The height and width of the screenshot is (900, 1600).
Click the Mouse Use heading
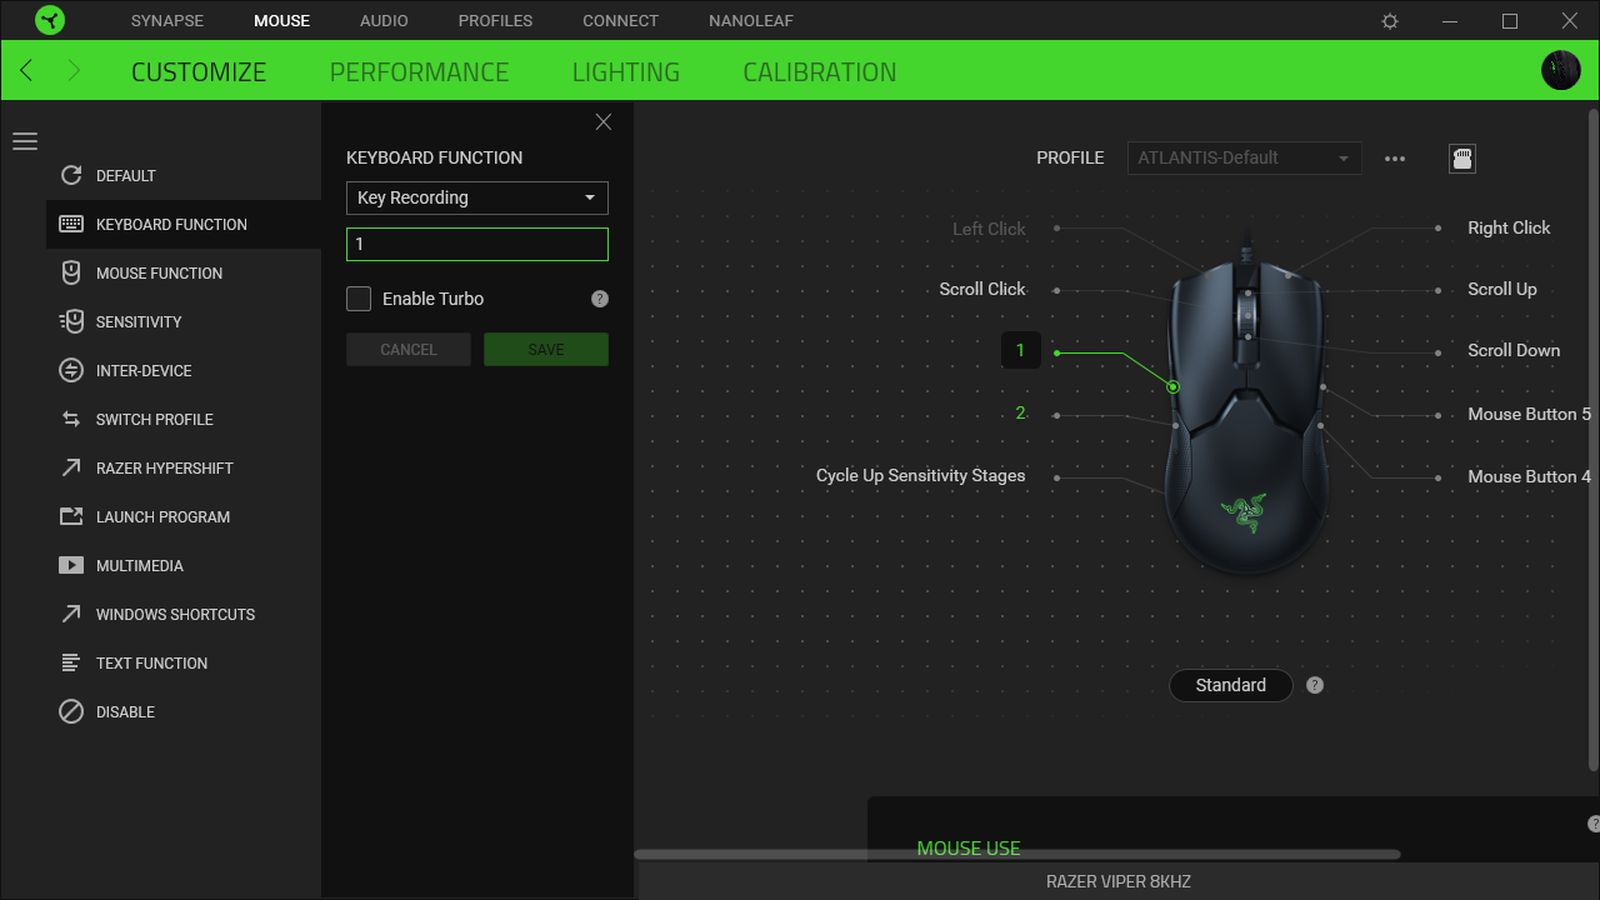[x=968, y=848]
